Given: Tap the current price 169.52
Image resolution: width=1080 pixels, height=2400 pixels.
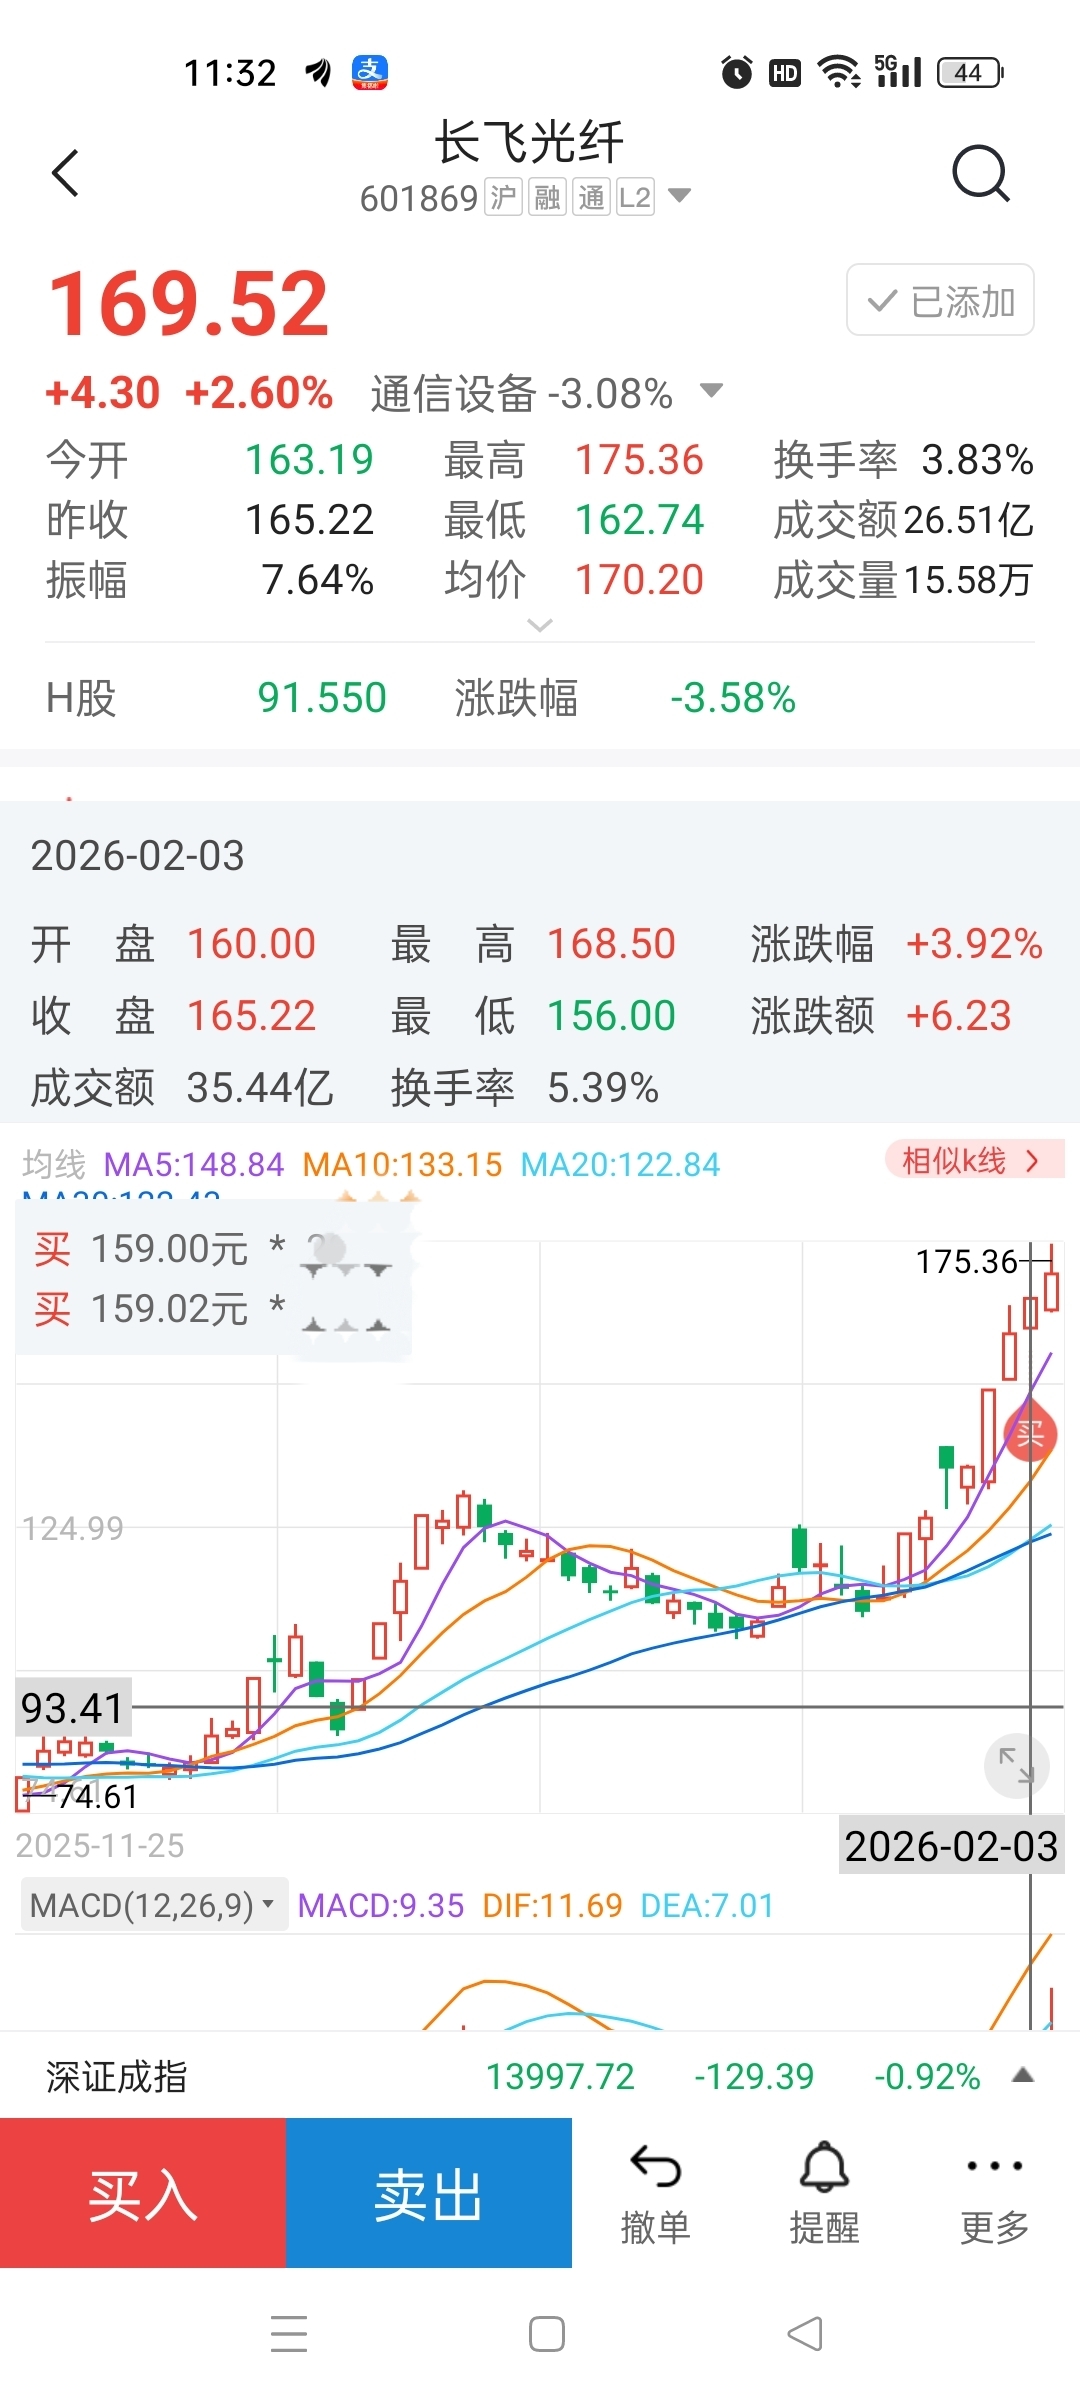Looking at the screenshot, I should tap(189, 304).
